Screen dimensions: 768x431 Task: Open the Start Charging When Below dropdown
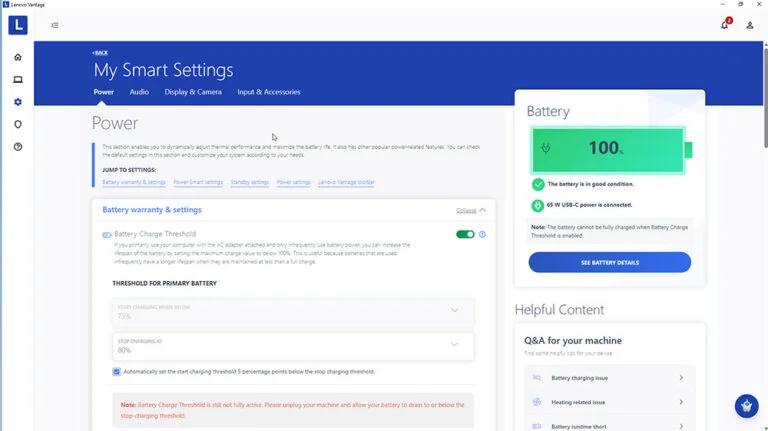point(293,312)
